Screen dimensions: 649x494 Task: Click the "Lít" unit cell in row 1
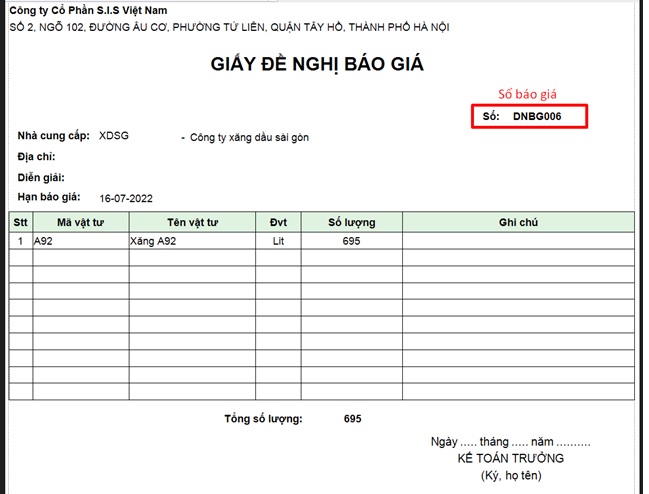[x=278, y=242]
